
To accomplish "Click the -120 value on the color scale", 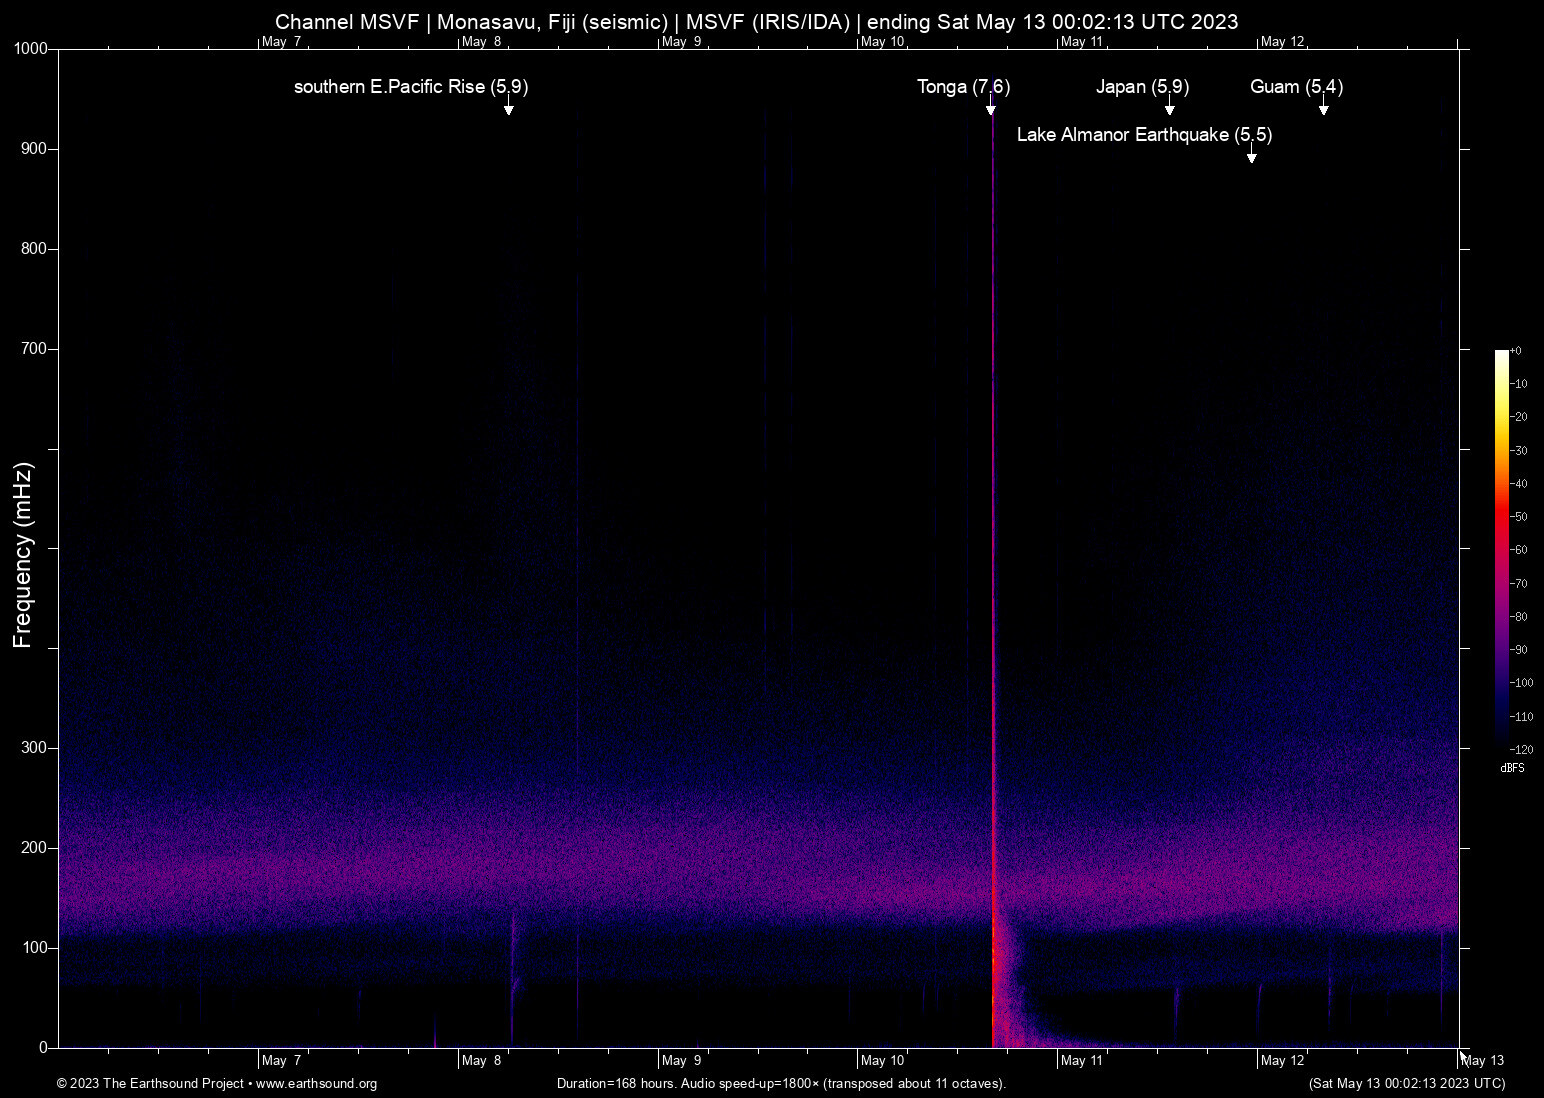I will [1521, 750].
